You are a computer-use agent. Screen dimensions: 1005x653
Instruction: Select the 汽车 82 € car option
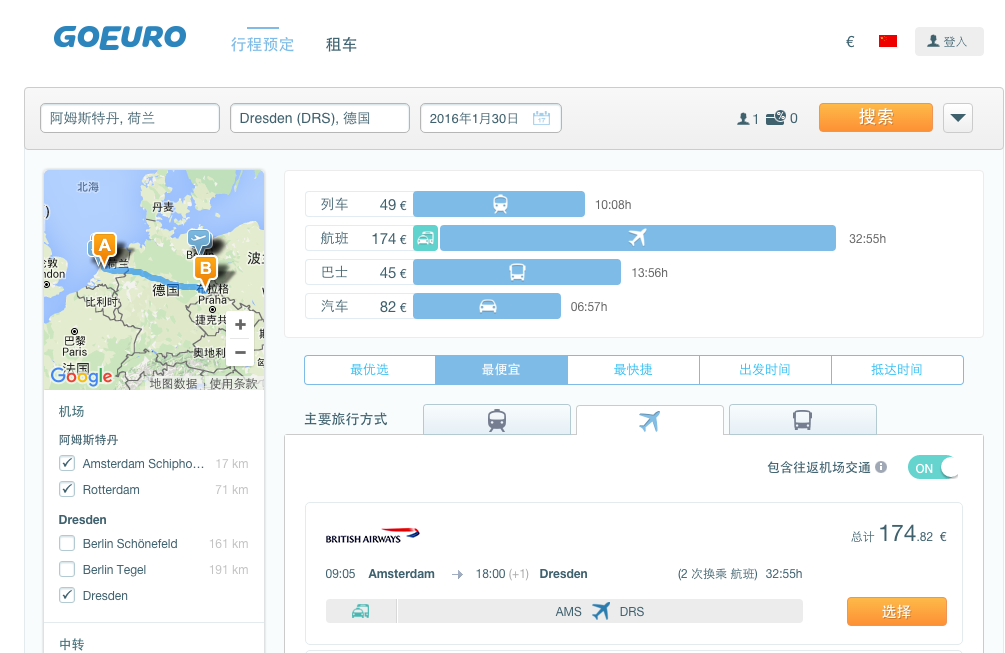tap(359, 306)
